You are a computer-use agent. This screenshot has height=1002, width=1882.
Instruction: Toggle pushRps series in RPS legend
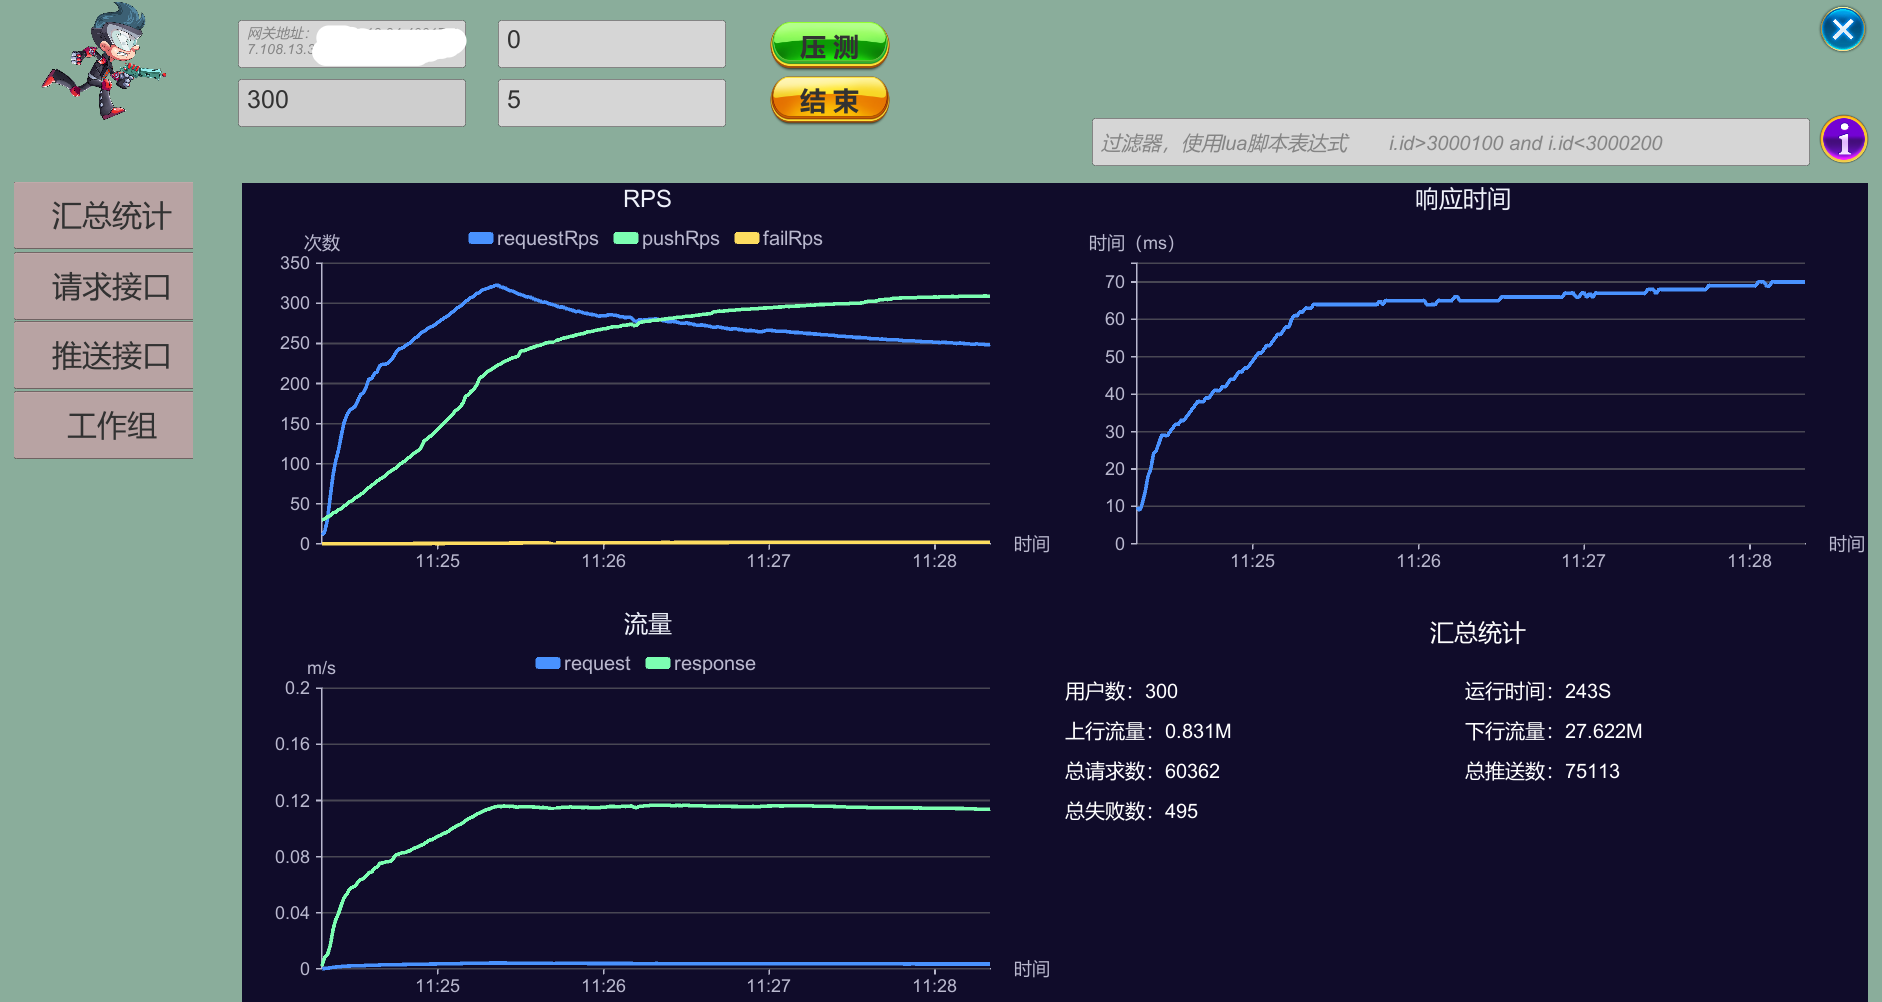[x=667, y=239]
